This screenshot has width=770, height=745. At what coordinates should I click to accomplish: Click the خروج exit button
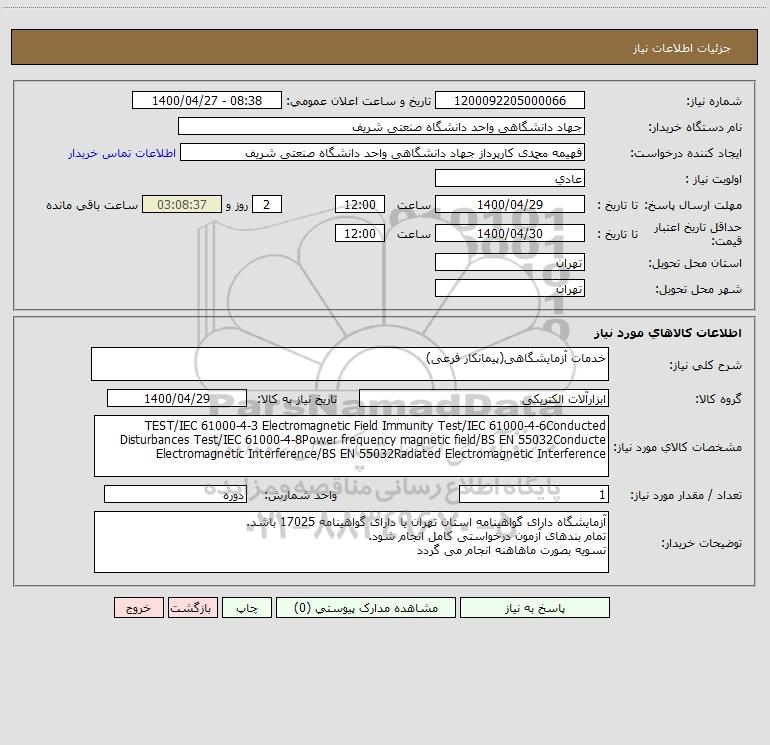pyautogui.click(x=138, y=608)
